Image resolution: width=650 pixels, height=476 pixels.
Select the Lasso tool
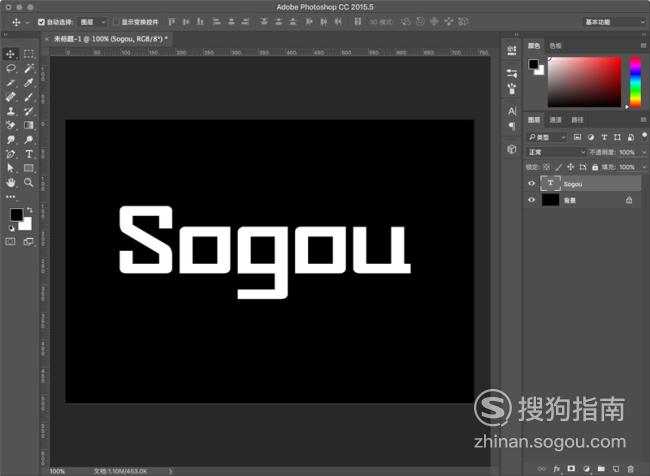click(x=10, y=68)
